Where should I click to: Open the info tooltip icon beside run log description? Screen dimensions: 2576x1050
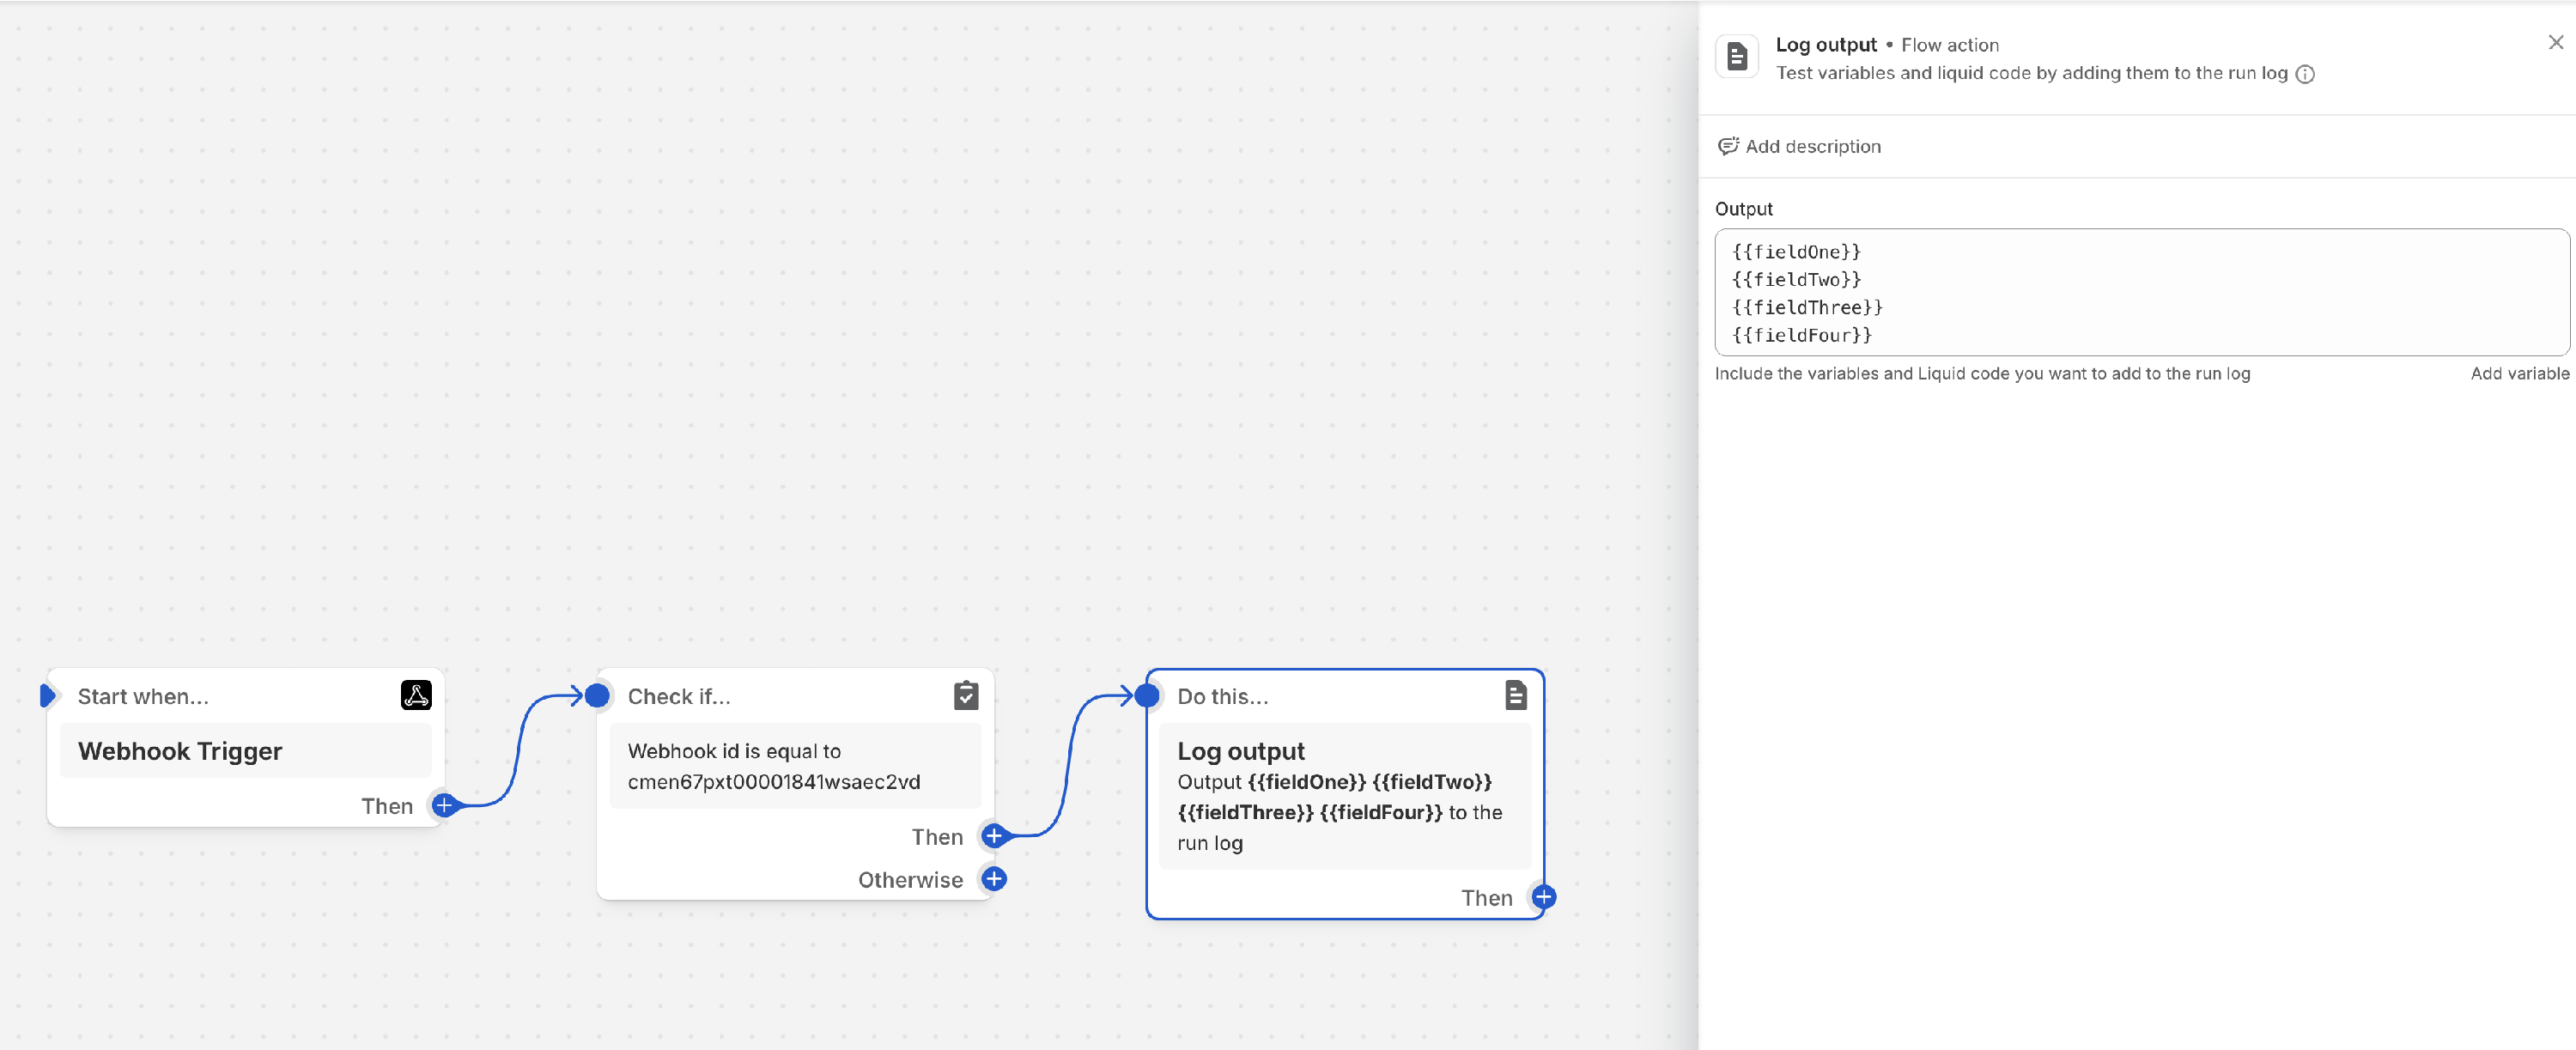point(2305,74)
